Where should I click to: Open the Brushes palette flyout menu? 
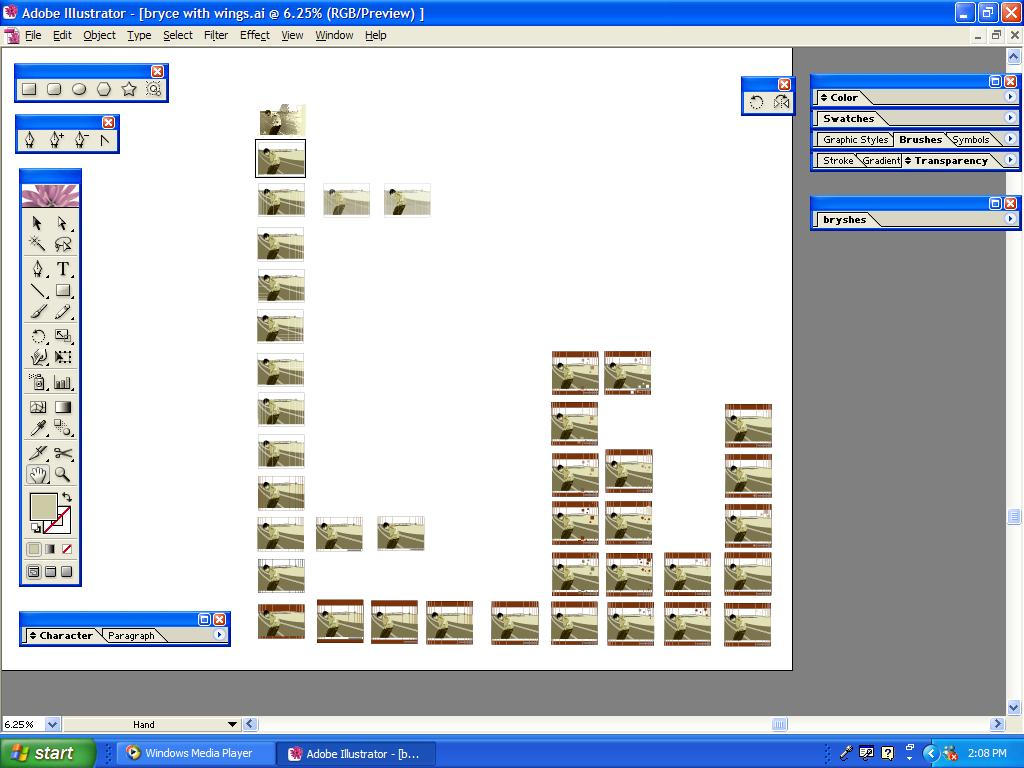tap(1010, 138)
